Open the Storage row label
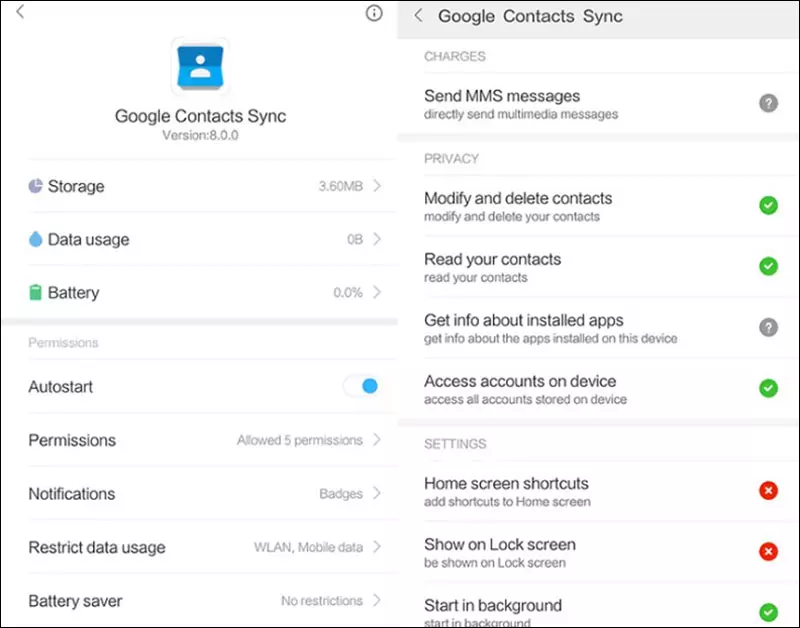This screenshot has width=800, height=628. [76, 186]
